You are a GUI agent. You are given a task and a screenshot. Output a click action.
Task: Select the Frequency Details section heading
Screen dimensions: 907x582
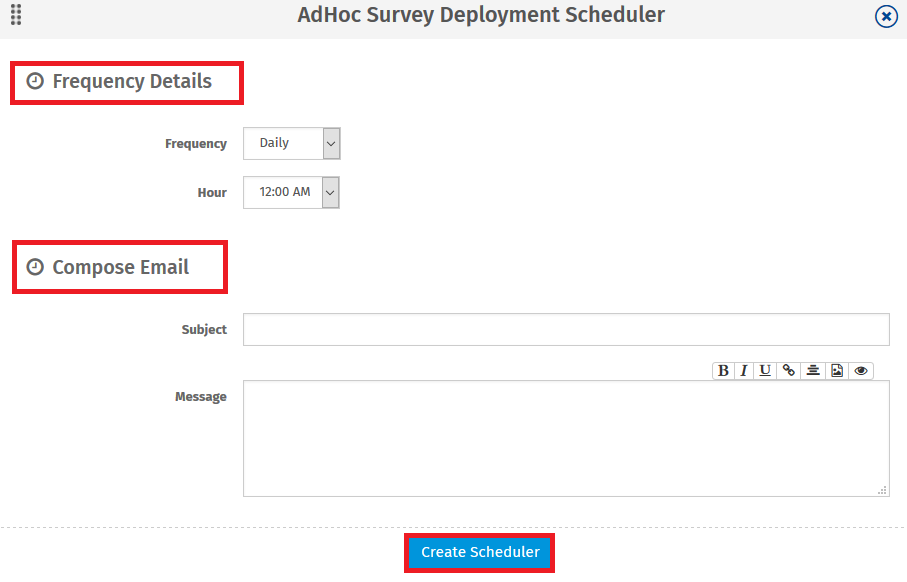132,82
